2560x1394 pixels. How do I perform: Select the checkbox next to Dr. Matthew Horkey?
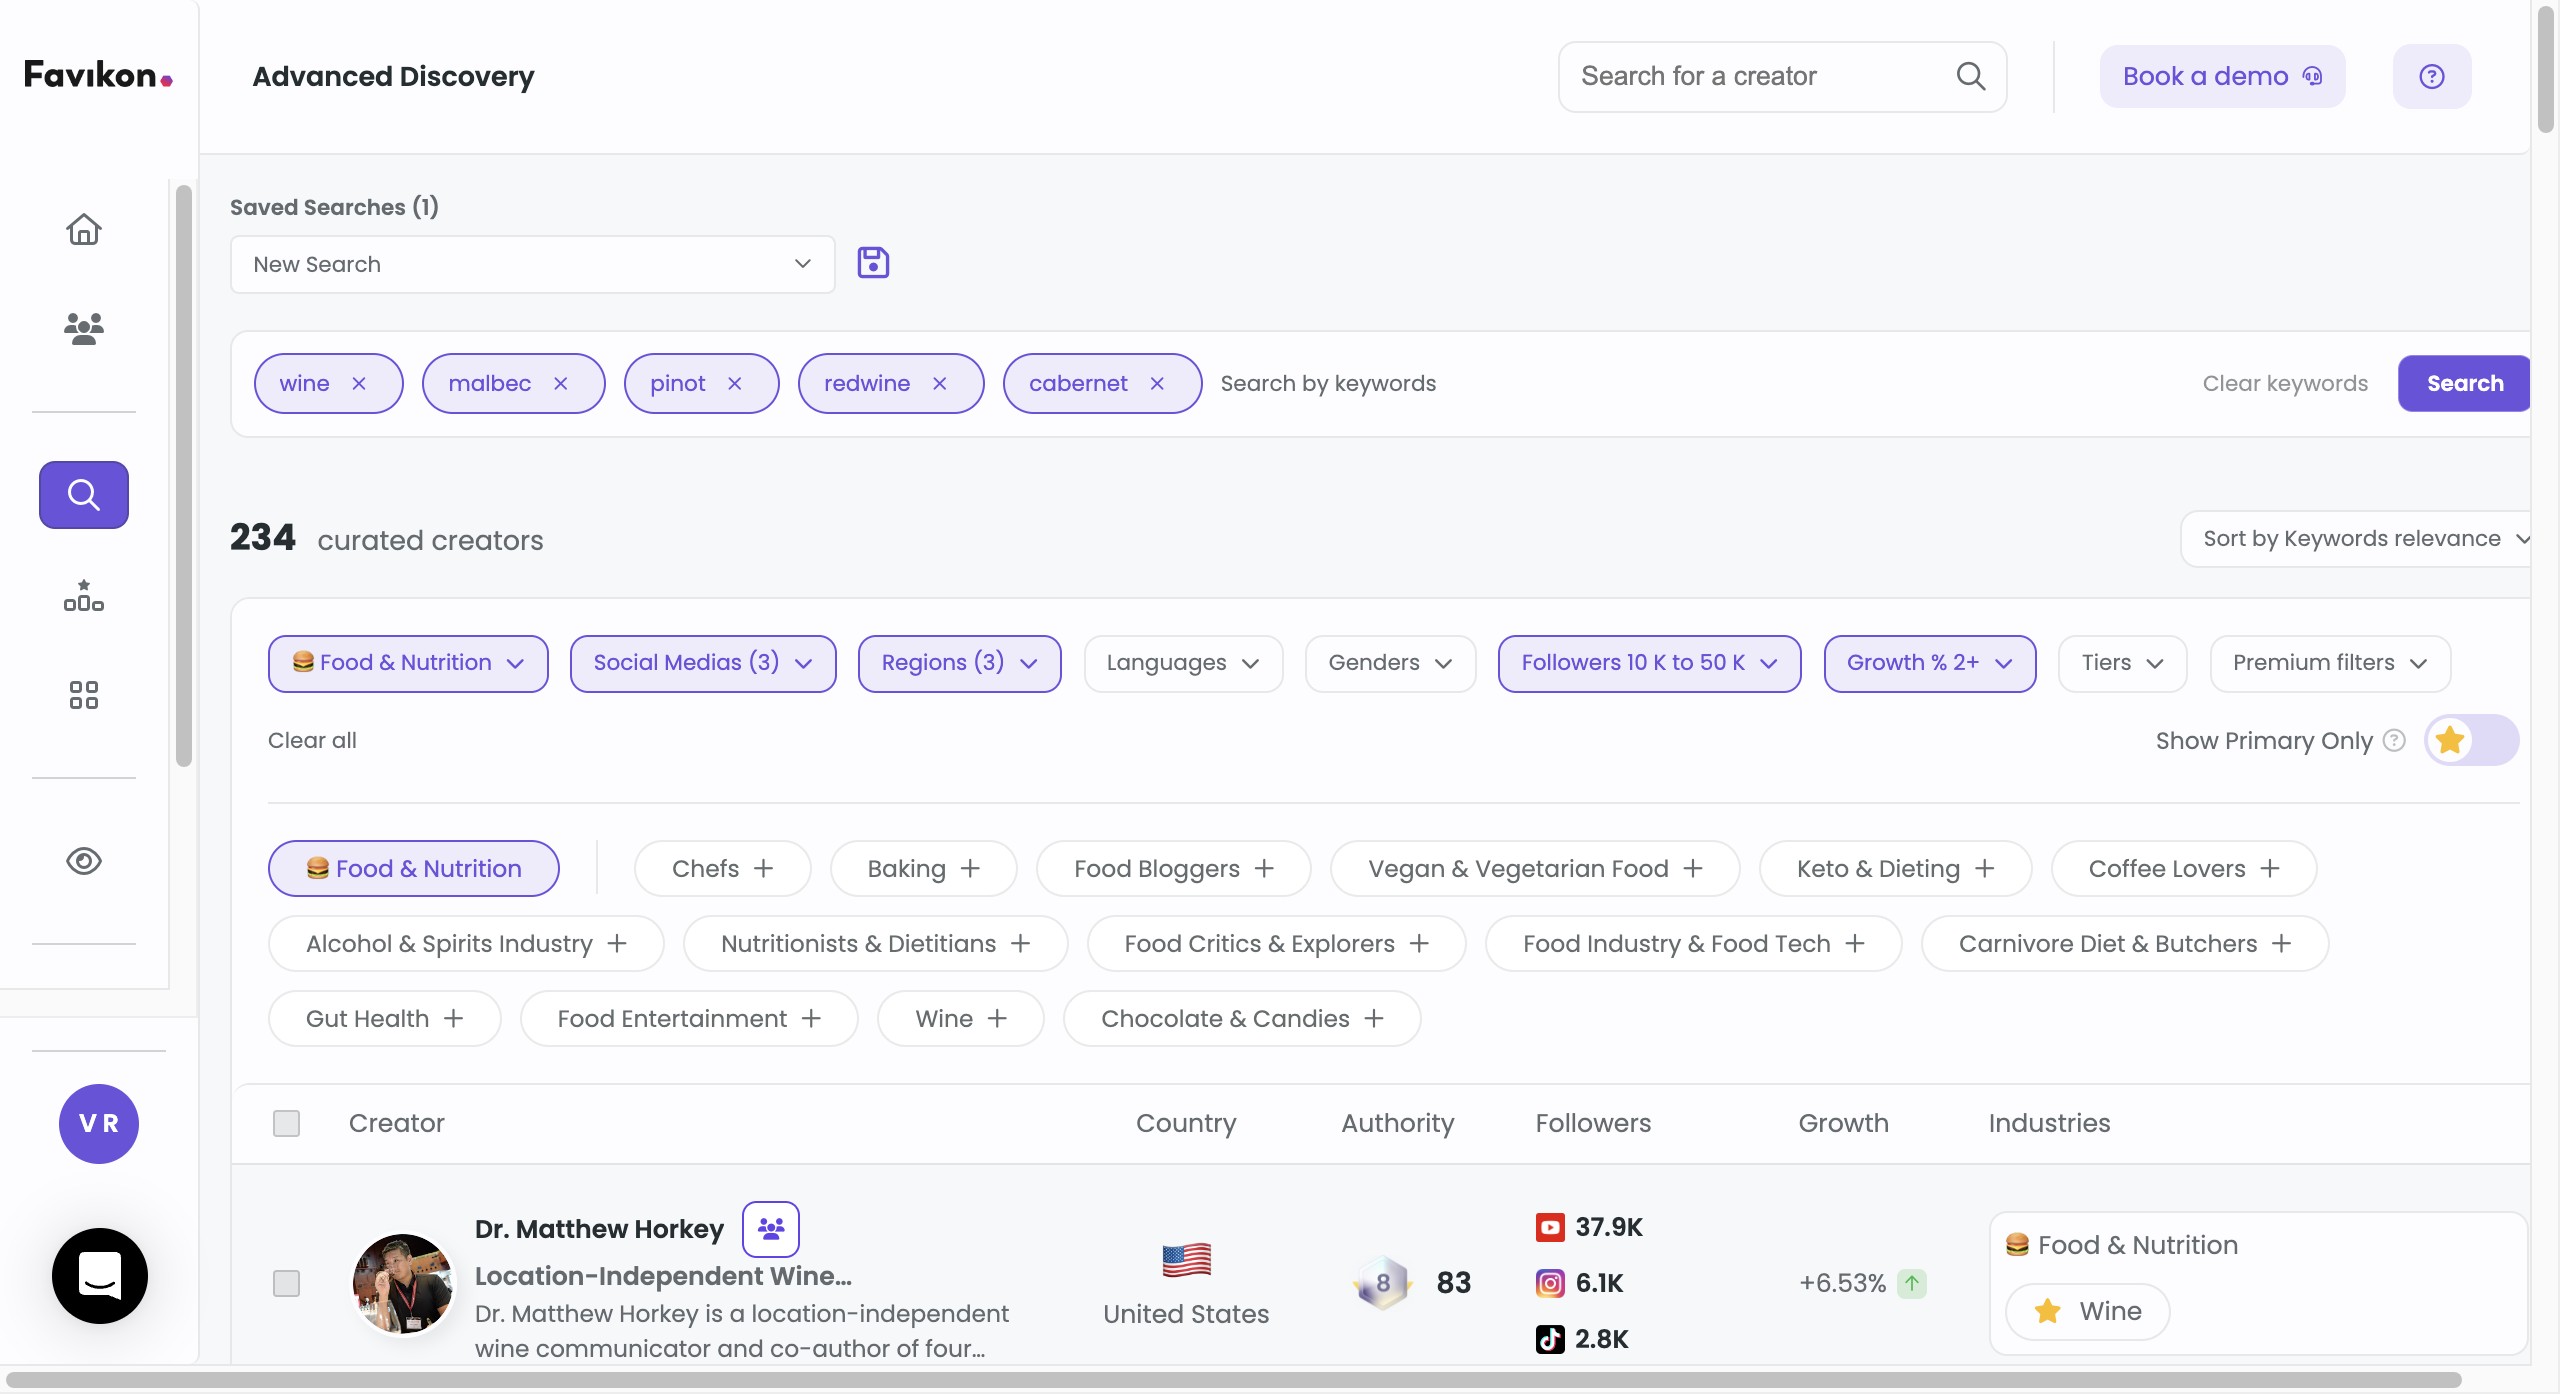pos(286,1283)
